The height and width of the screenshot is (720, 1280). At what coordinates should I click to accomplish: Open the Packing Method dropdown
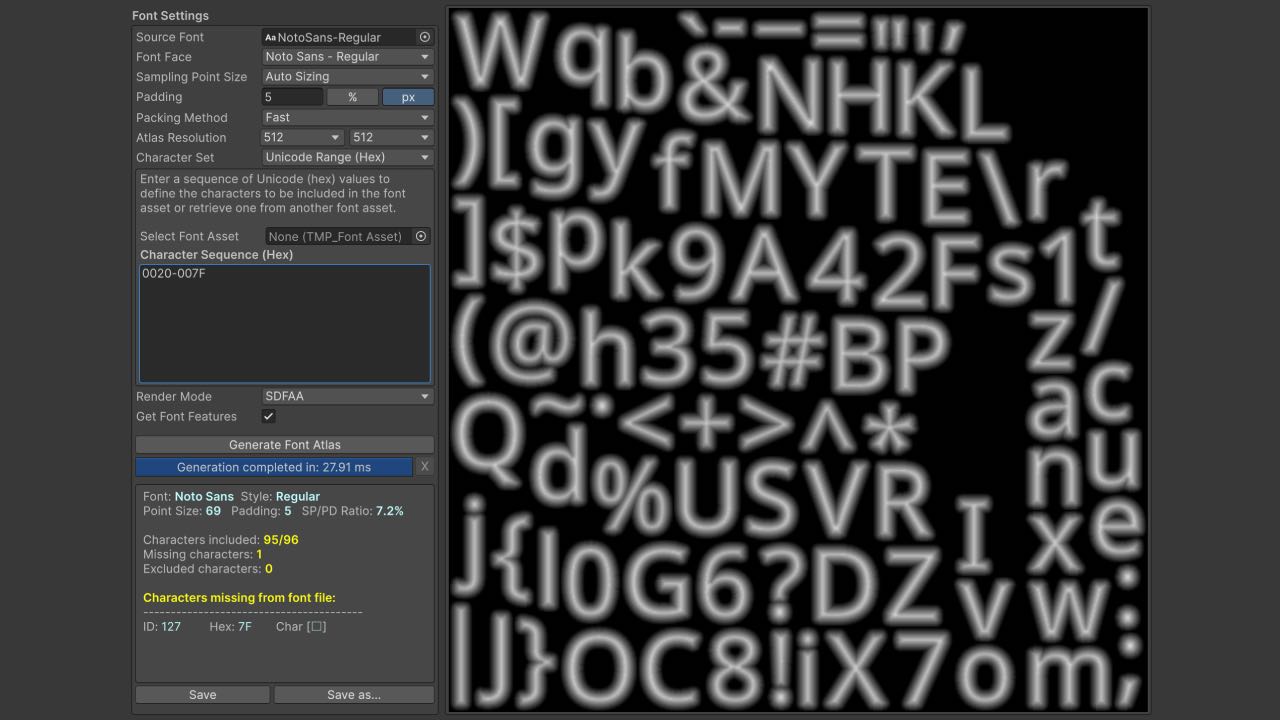[345, 117]
